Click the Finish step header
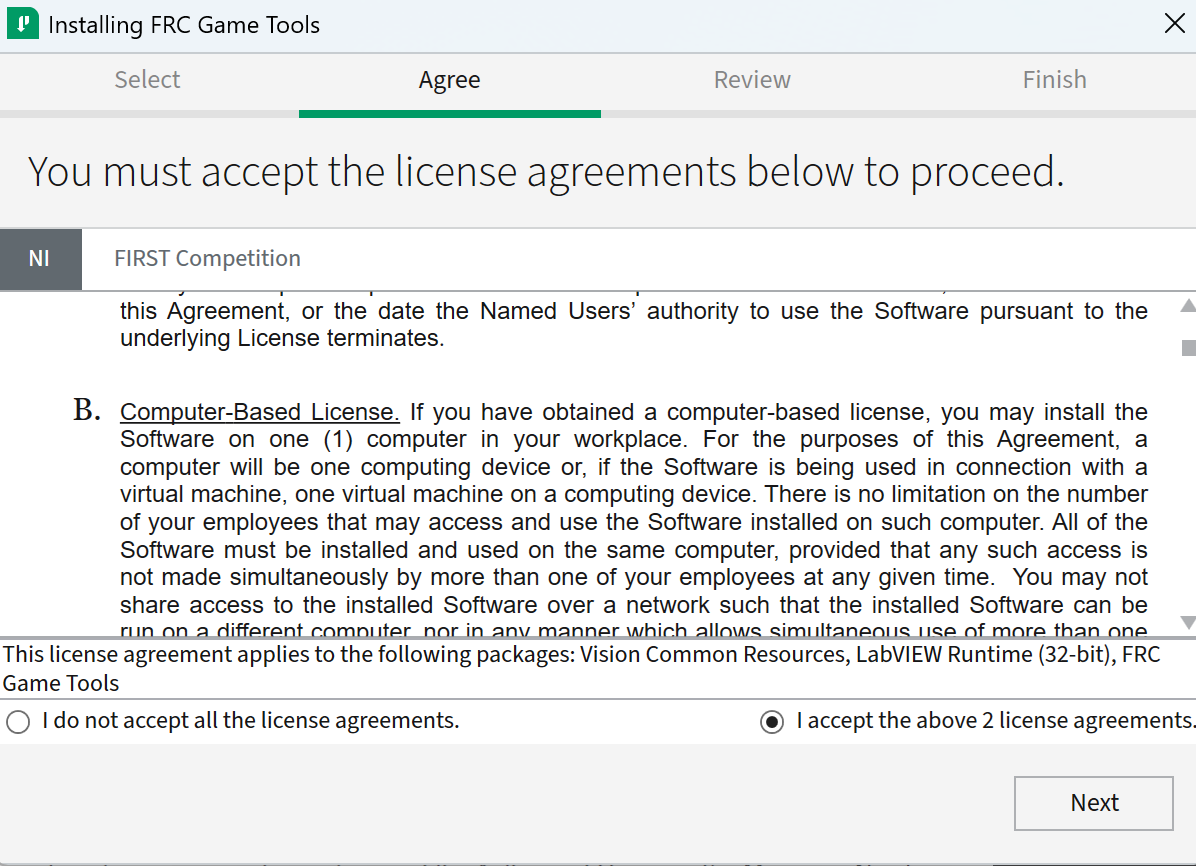1196x866 pixels. coord(1054,80)
